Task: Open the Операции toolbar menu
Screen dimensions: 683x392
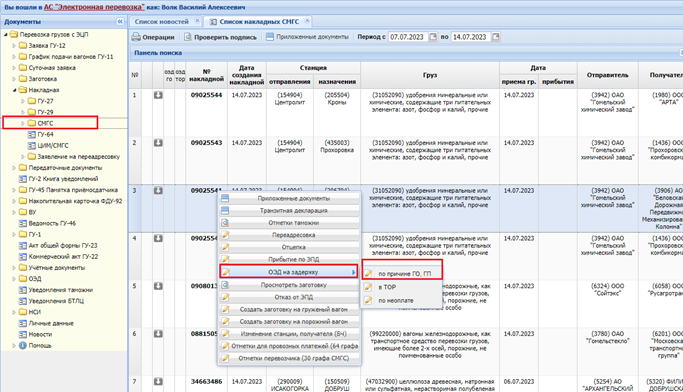Action: tap(153, 37)
